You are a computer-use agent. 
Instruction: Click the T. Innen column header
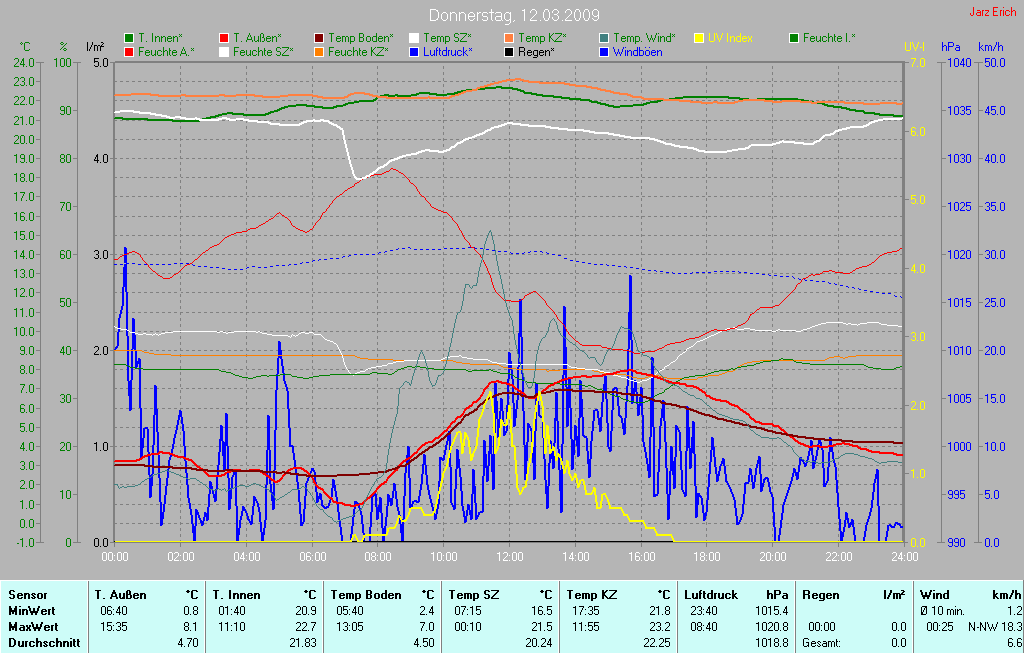pyautogui.click(x=236, y=595)
